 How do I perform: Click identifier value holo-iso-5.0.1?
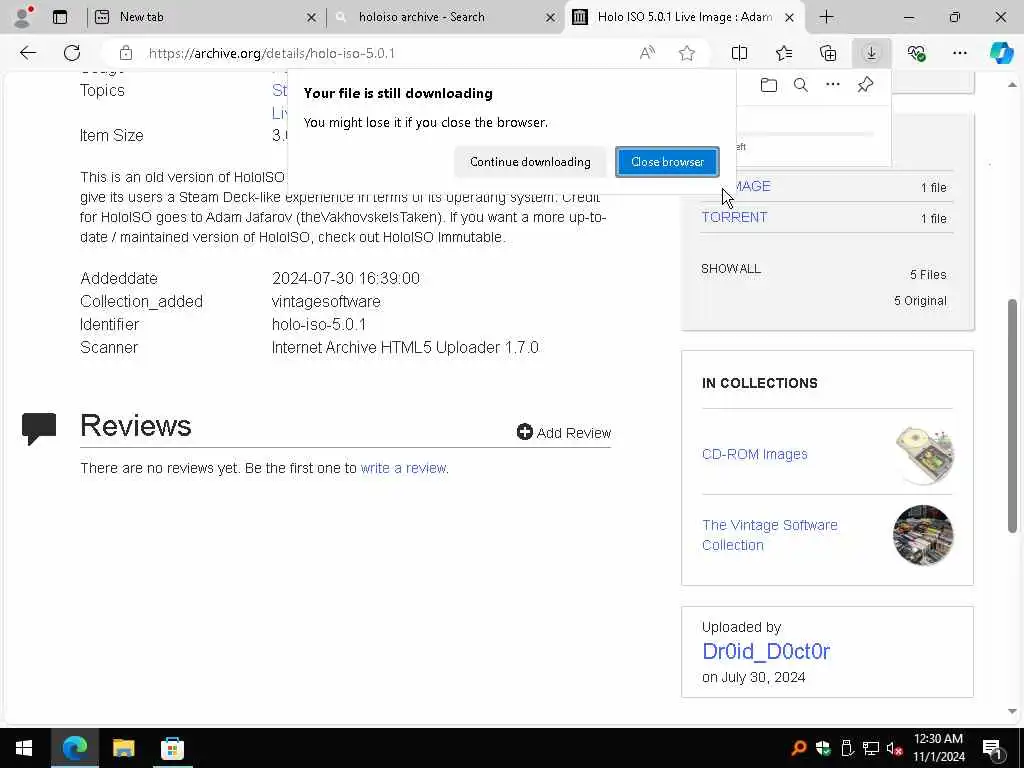pyautogui.click(x=319, y=325)
